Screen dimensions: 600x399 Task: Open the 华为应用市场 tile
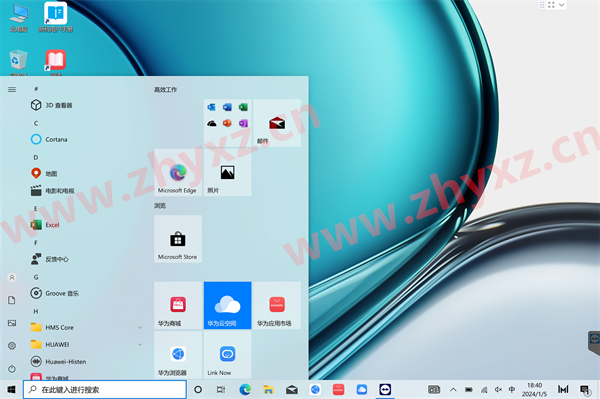coord(277,305)
